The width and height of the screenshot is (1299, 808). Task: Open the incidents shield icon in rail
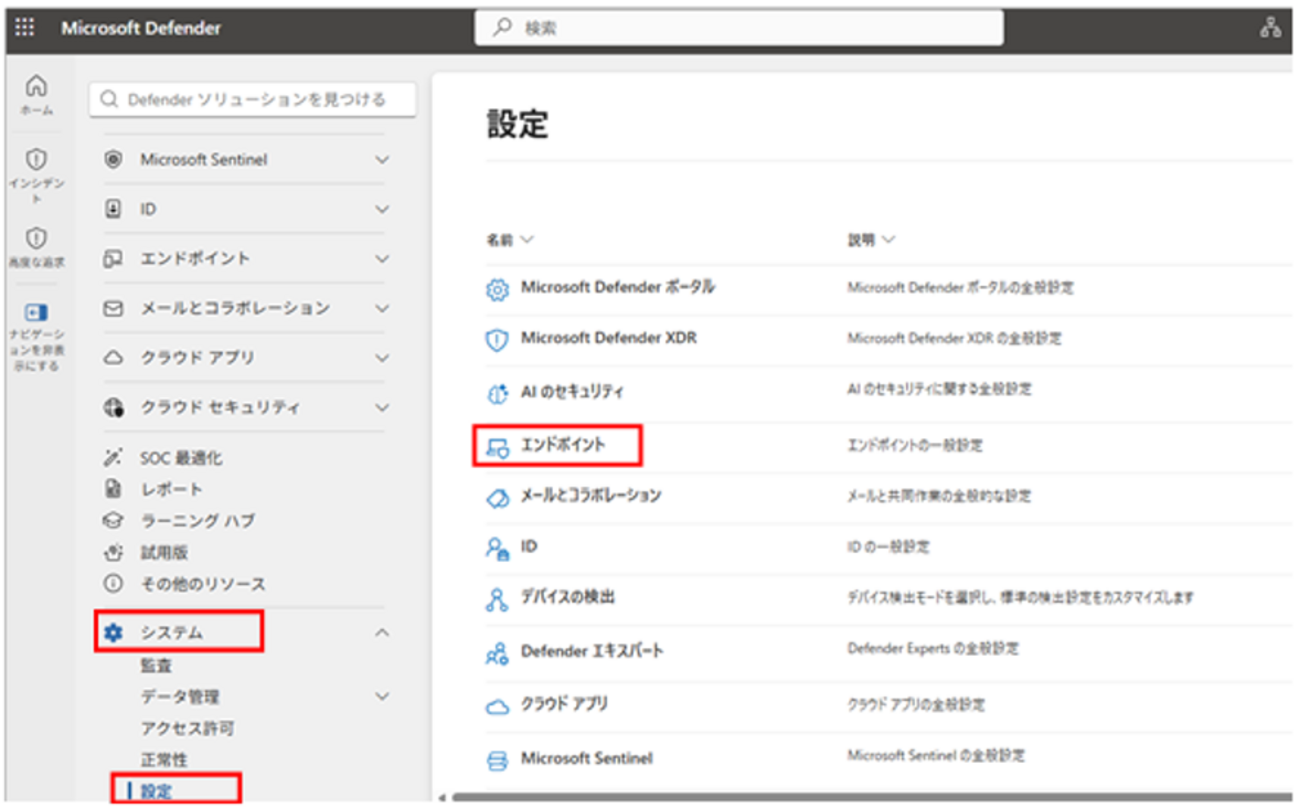pyautogui.click(x=36, y=158)
